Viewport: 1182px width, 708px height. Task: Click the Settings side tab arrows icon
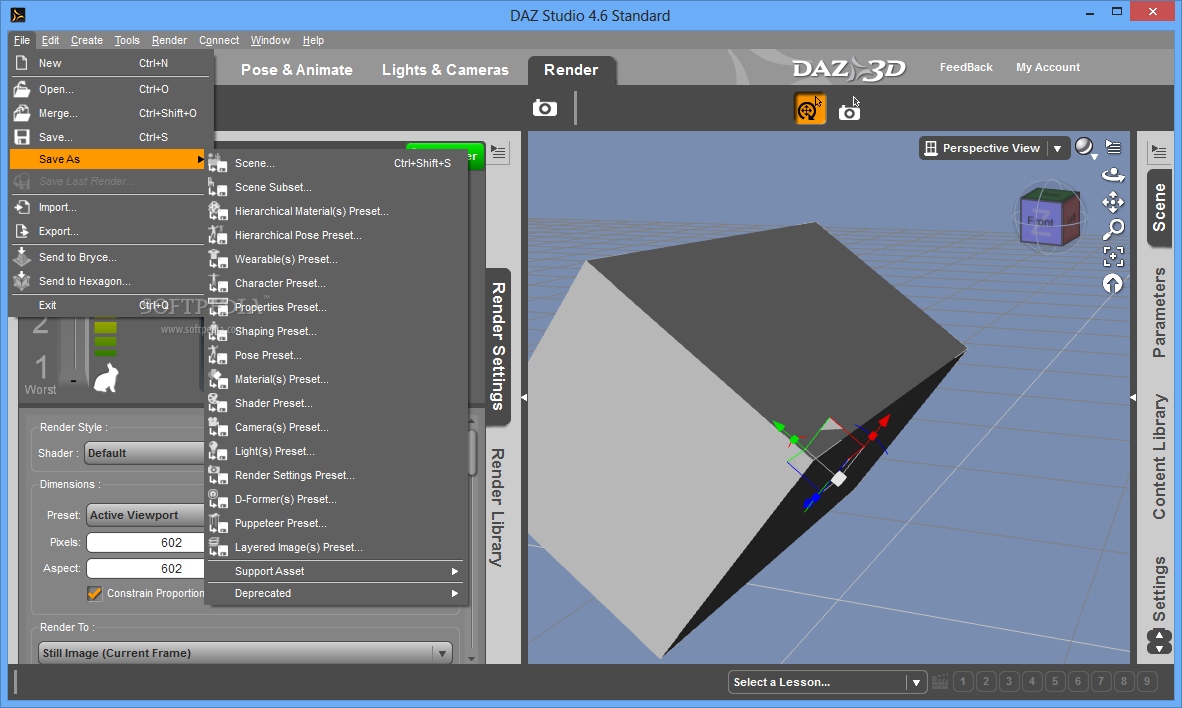[1159, 641]
